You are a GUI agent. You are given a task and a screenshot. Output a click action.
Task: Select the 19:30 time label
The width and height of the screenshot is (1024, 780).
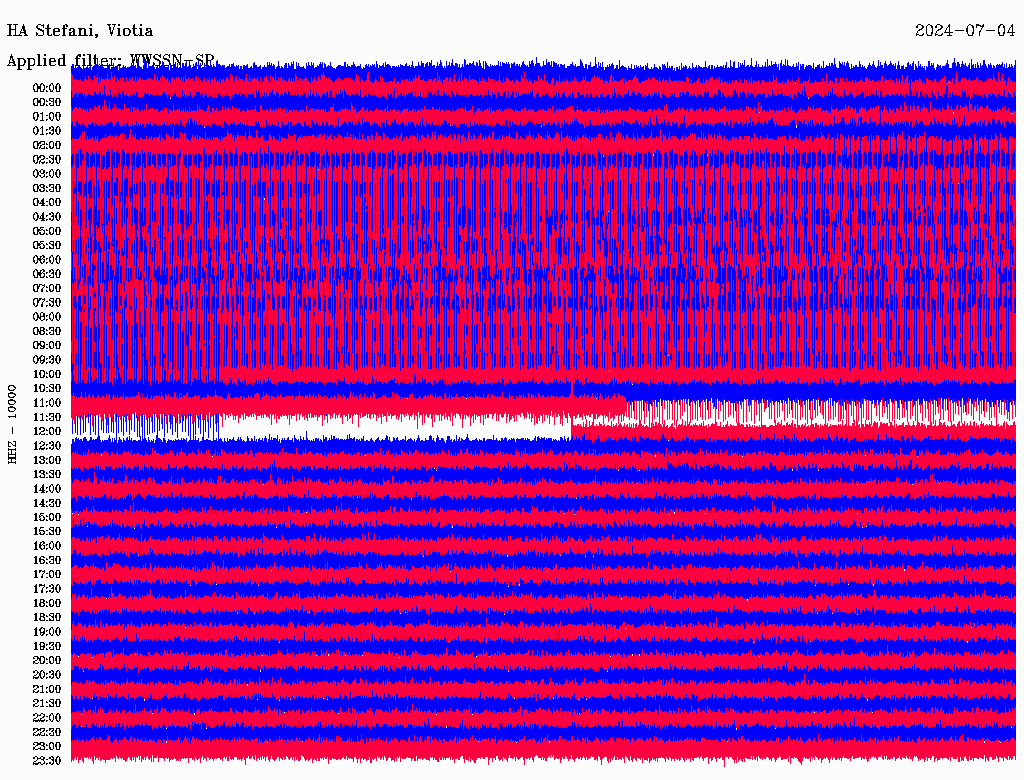pyautogui.click(x=47, y=646)
